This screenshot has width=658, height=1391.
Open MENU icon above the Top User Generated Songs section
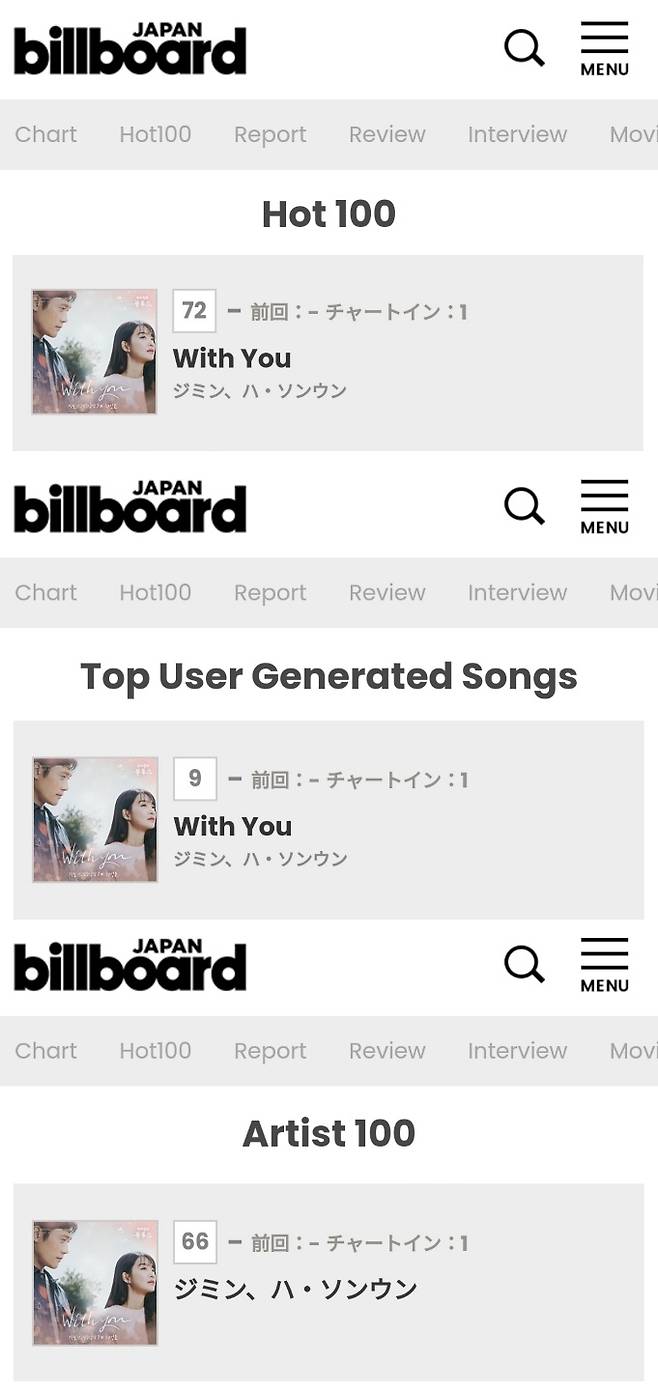[x=604, y=507]
